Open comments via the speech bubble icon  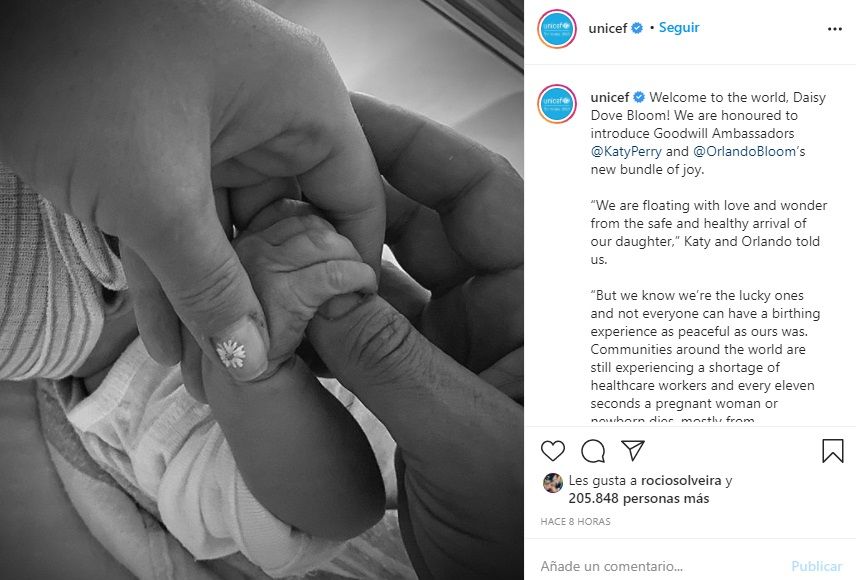(593, 451)
